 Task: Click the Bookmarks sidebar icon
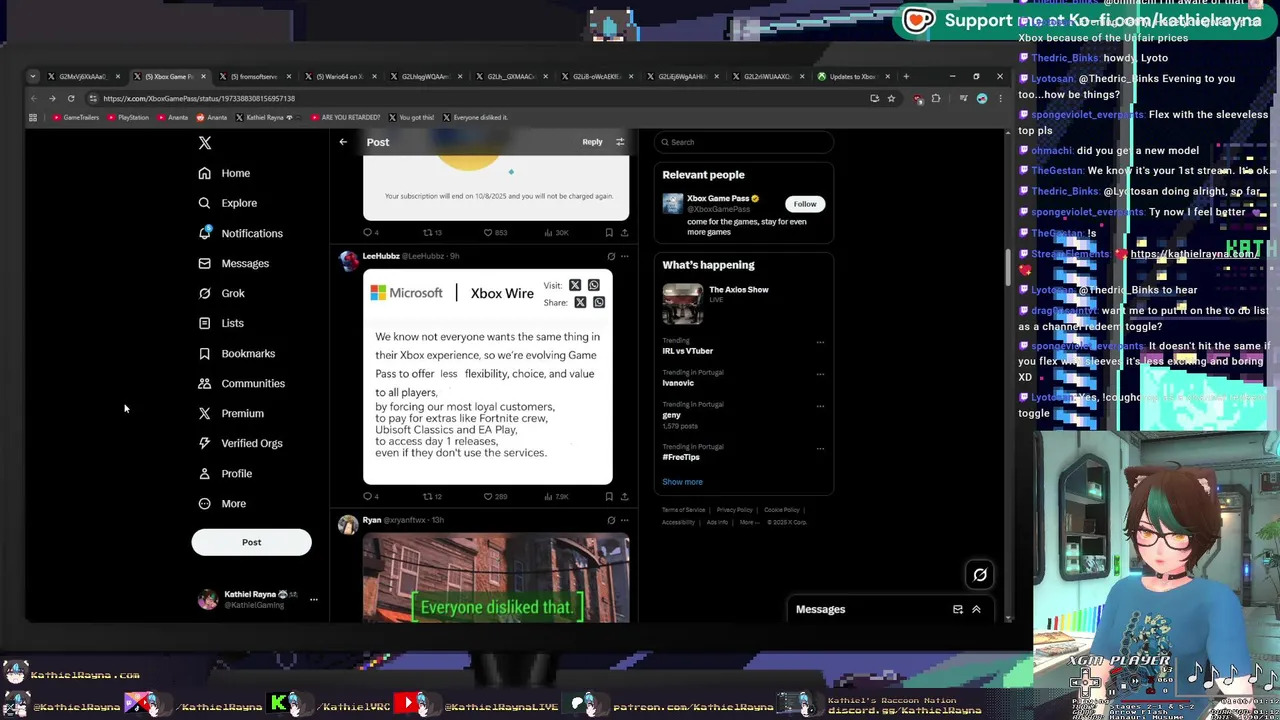click(x=204, y=353)
